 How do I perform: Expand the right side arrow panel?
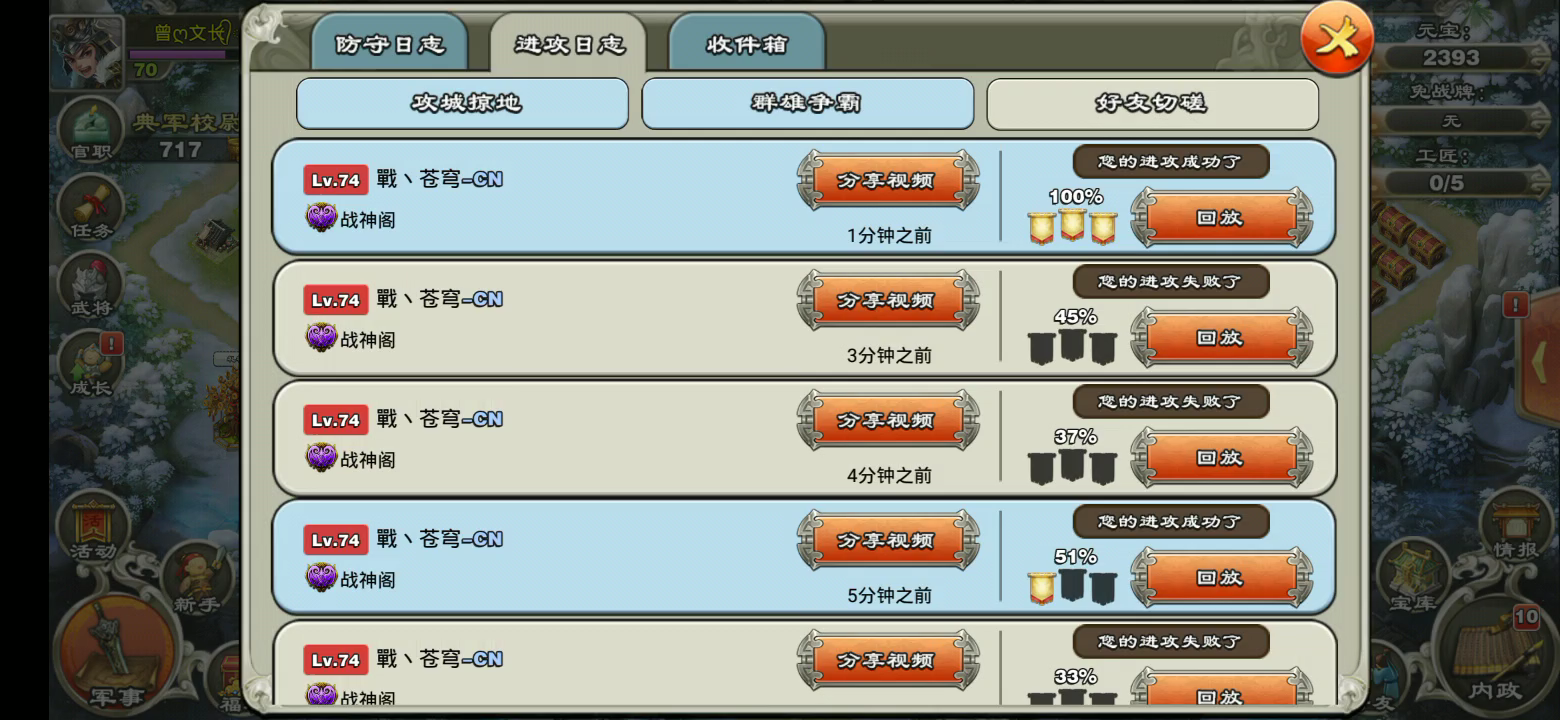1541,353
